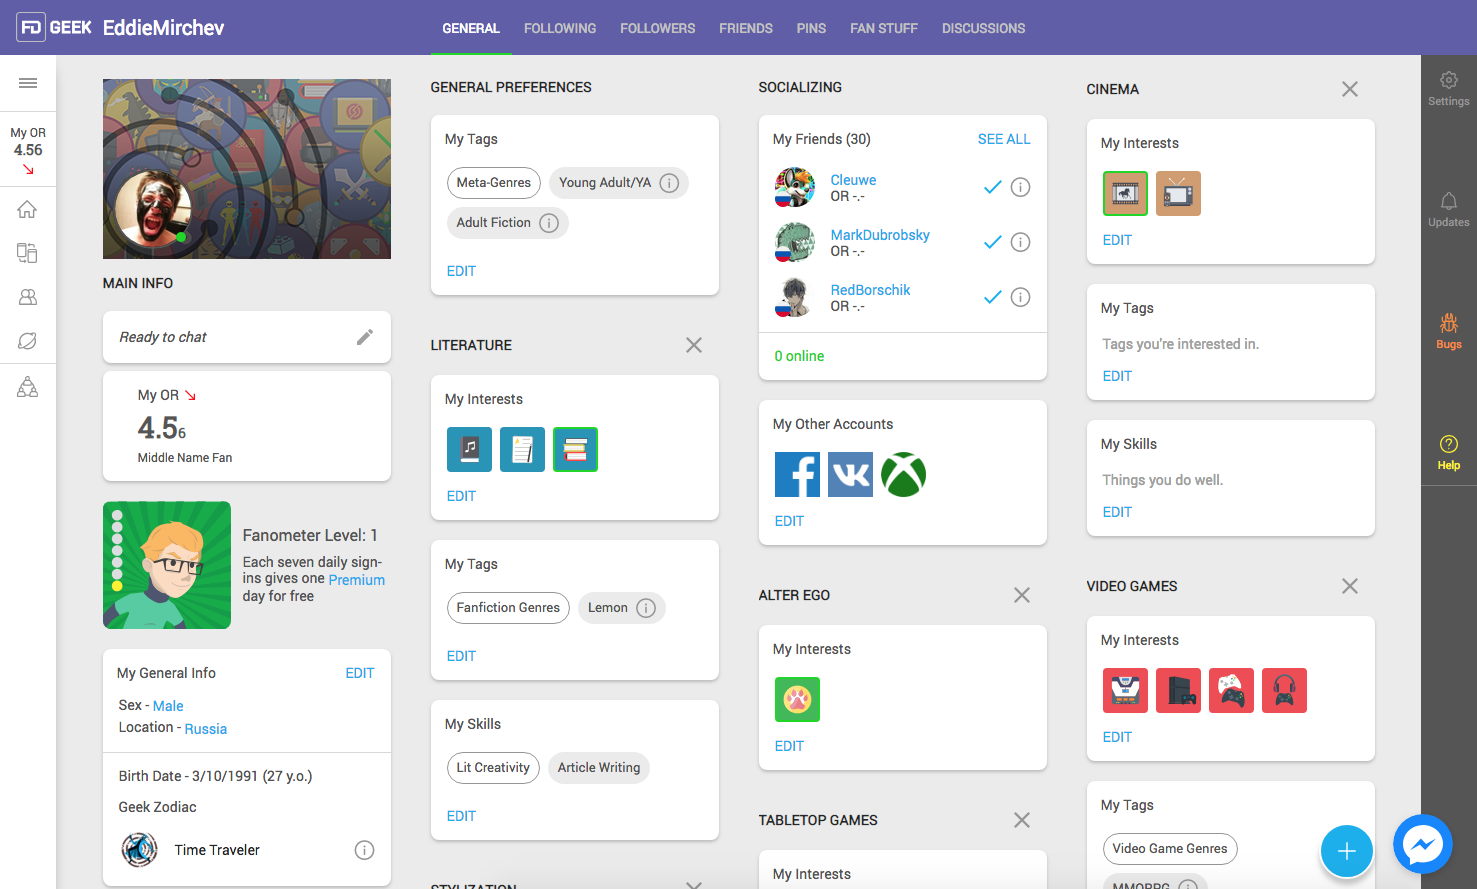
Task: Click EDIT under Literature skills
Action: (x=461, y=815)
